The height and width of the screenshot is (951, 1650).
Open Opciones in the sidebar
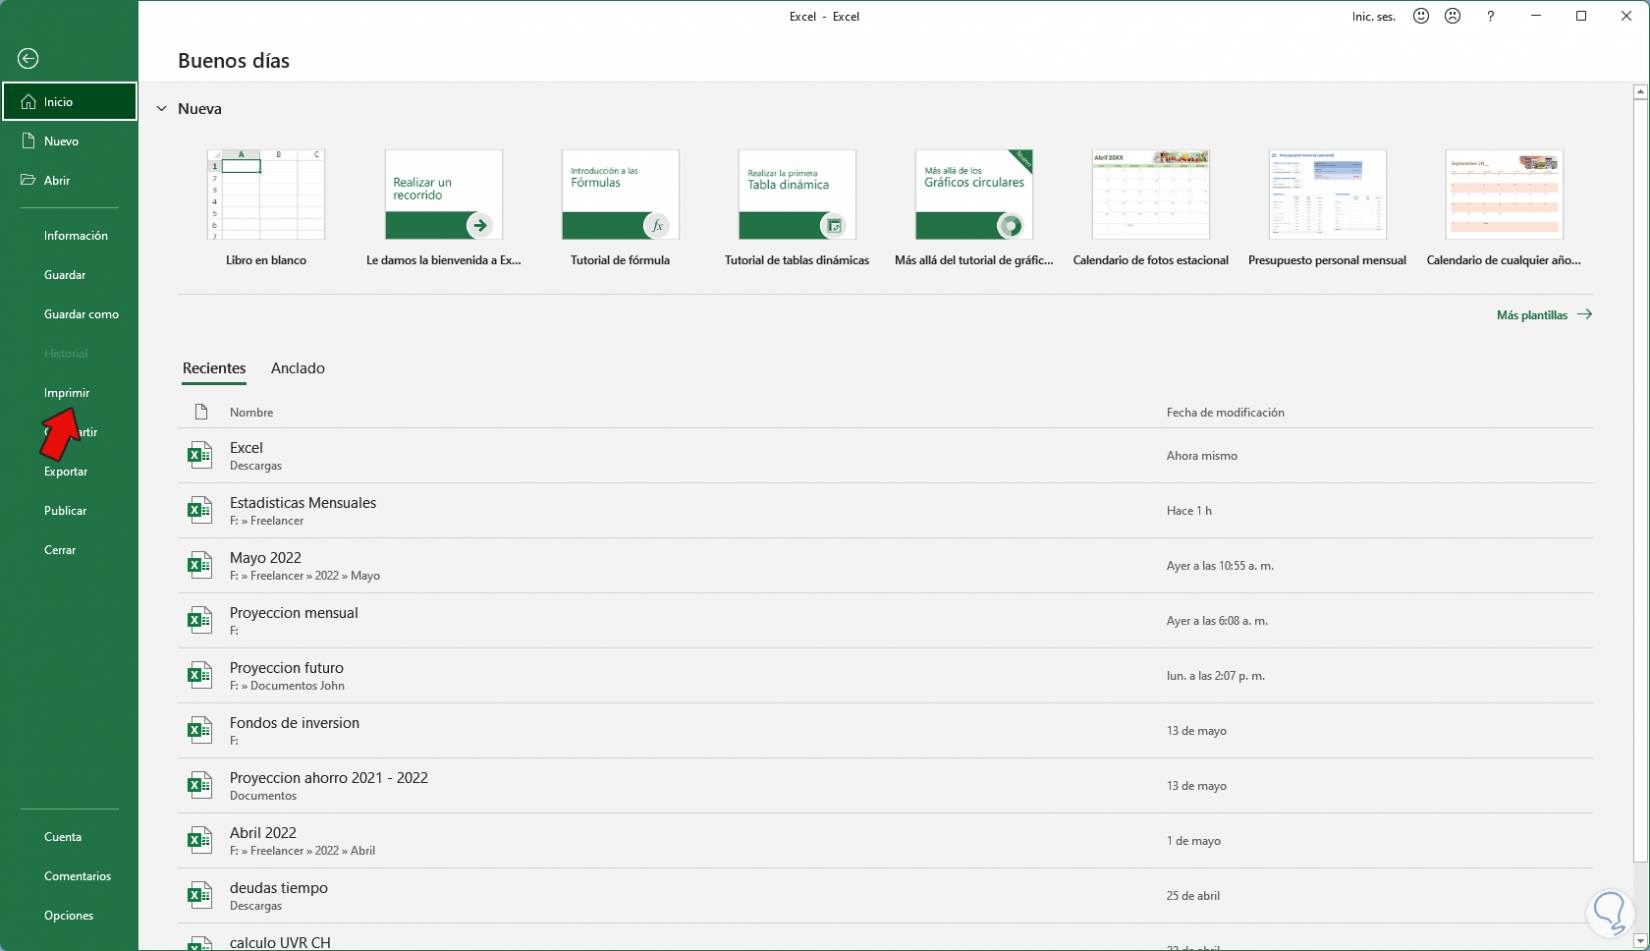point(69,915)
